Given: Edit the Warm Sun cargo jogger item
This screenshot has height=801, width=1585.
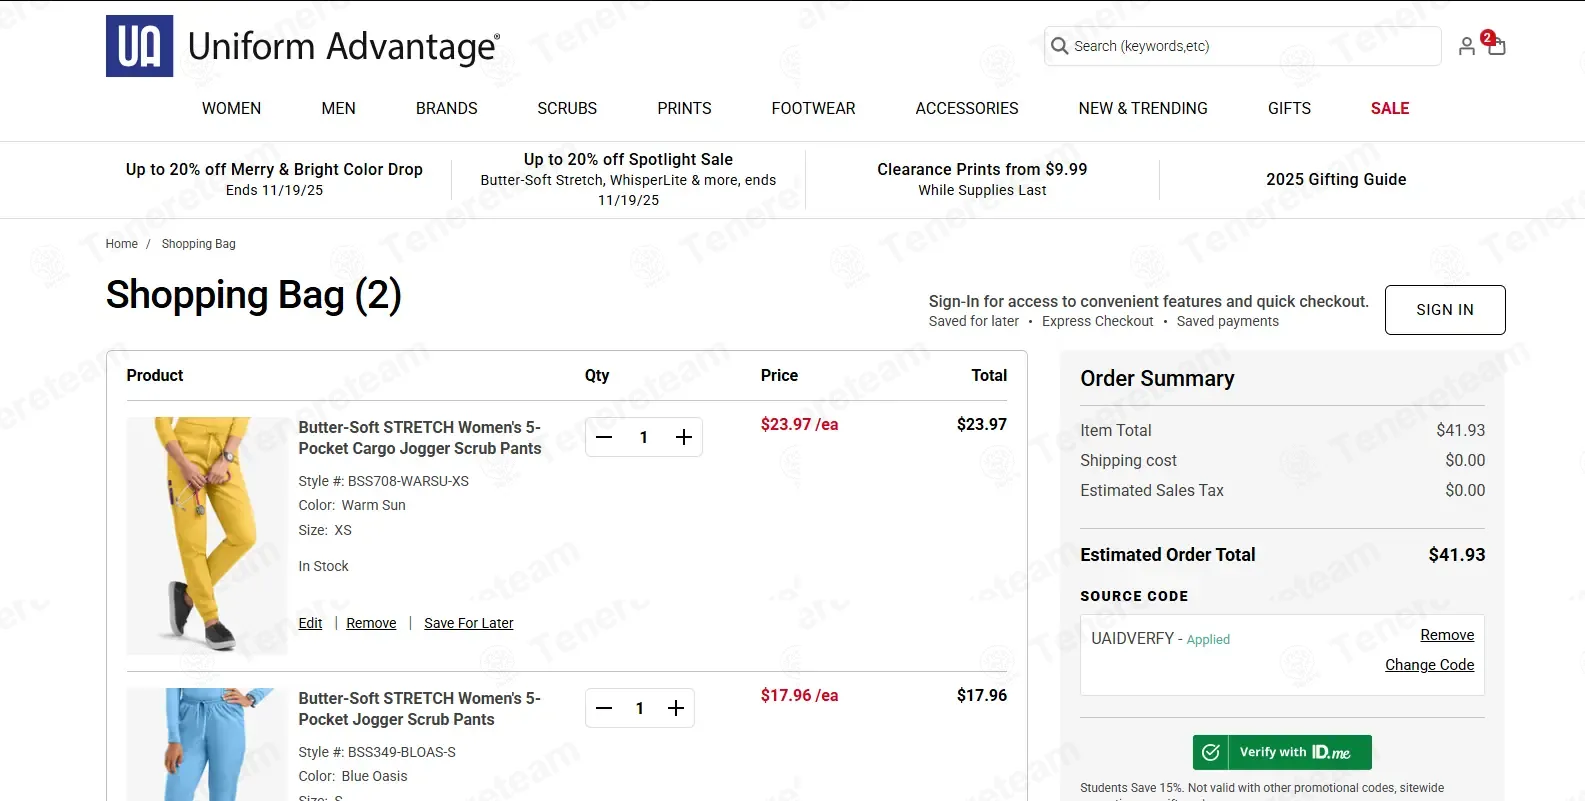Looking at the screenshot, I should point(310,623).
